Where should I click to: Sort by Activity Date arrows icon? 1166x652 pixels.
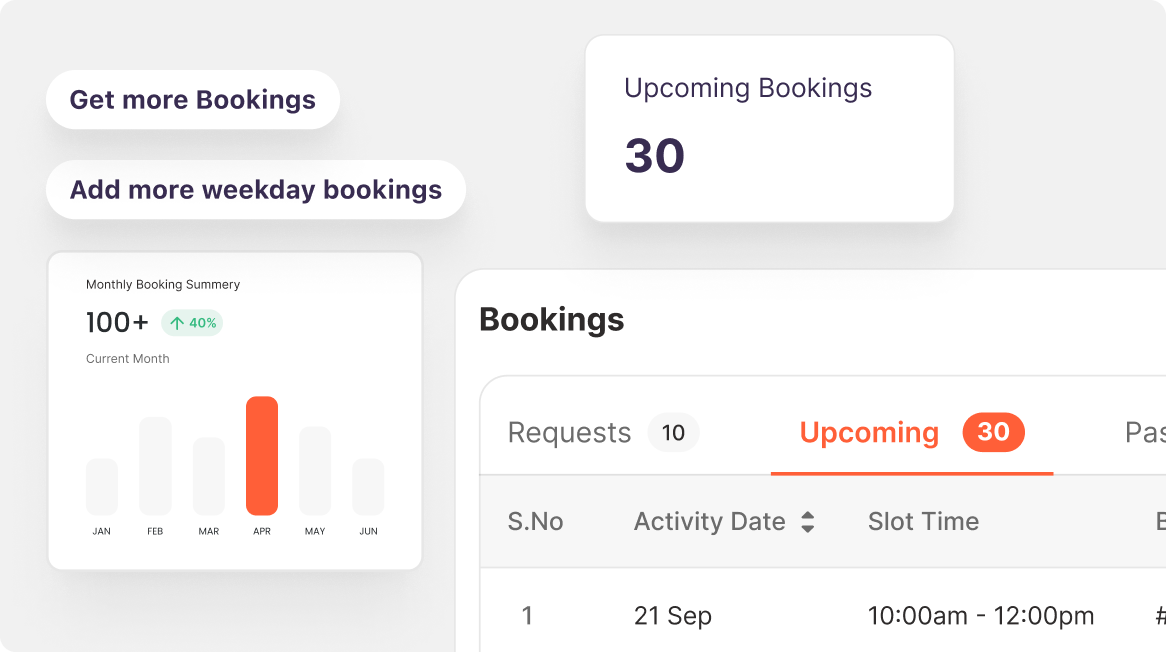pyautogui.click(x=808, y=522)
